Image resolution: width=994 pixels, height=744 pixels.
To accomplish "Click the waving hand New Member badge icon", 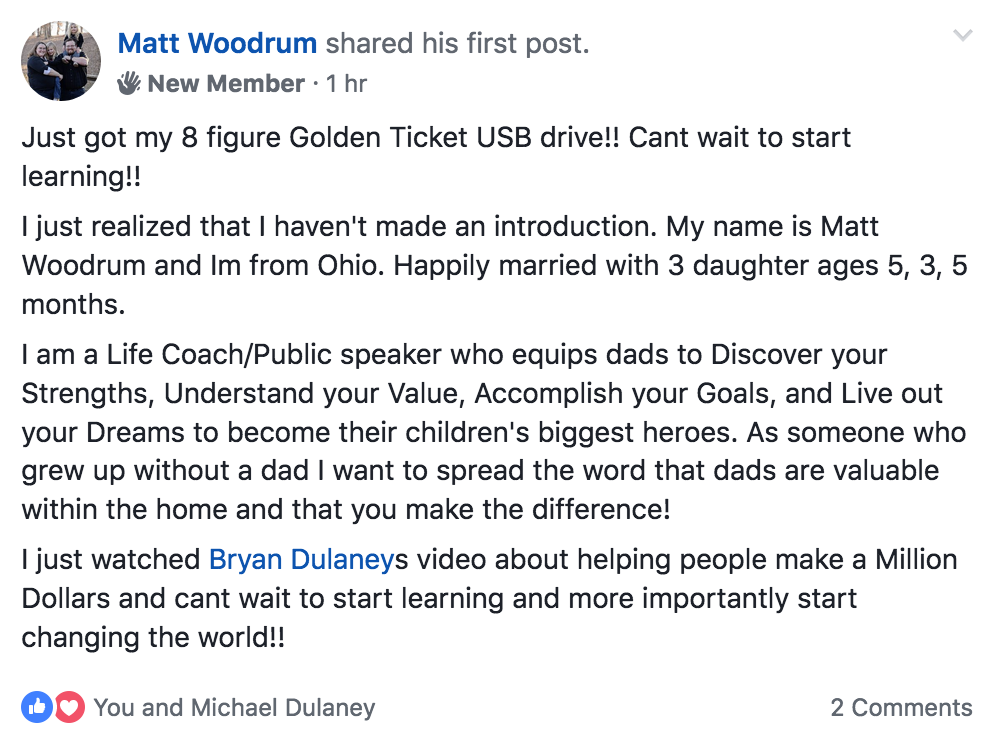I will [129, 83].
